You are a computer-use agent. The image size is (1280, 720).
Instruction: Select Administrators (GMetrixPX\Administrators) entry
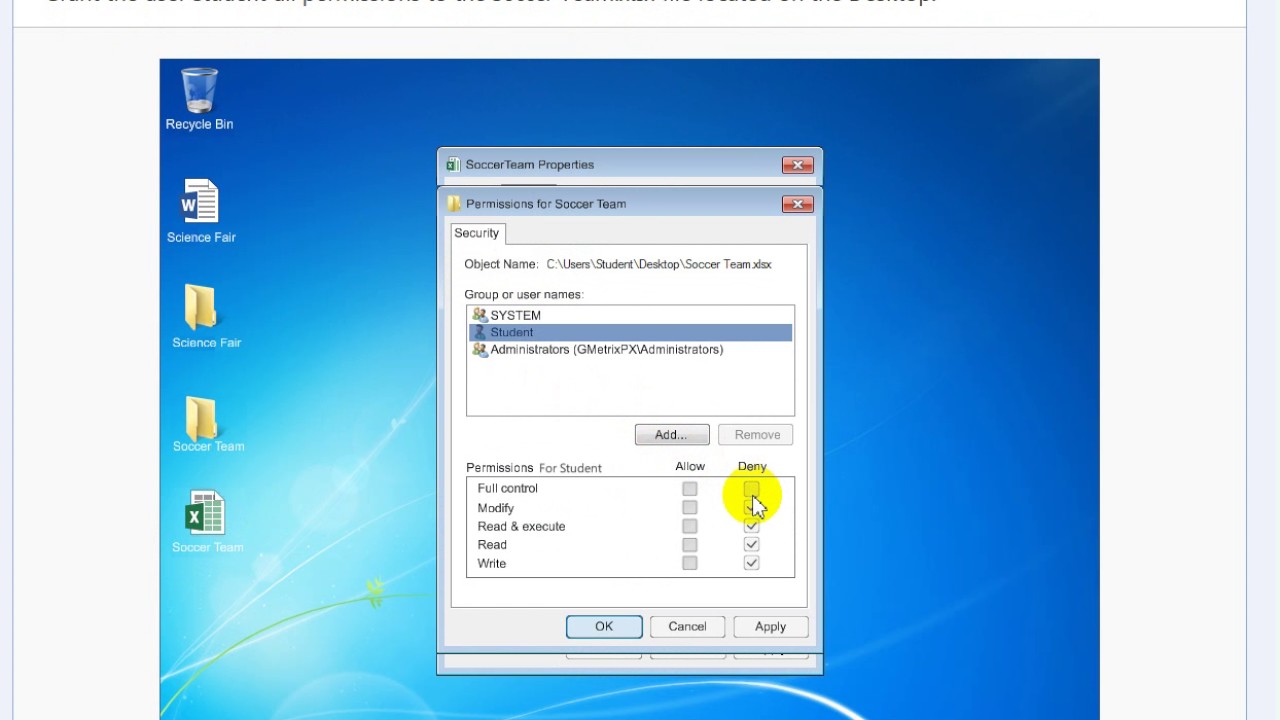coord(630,349)
